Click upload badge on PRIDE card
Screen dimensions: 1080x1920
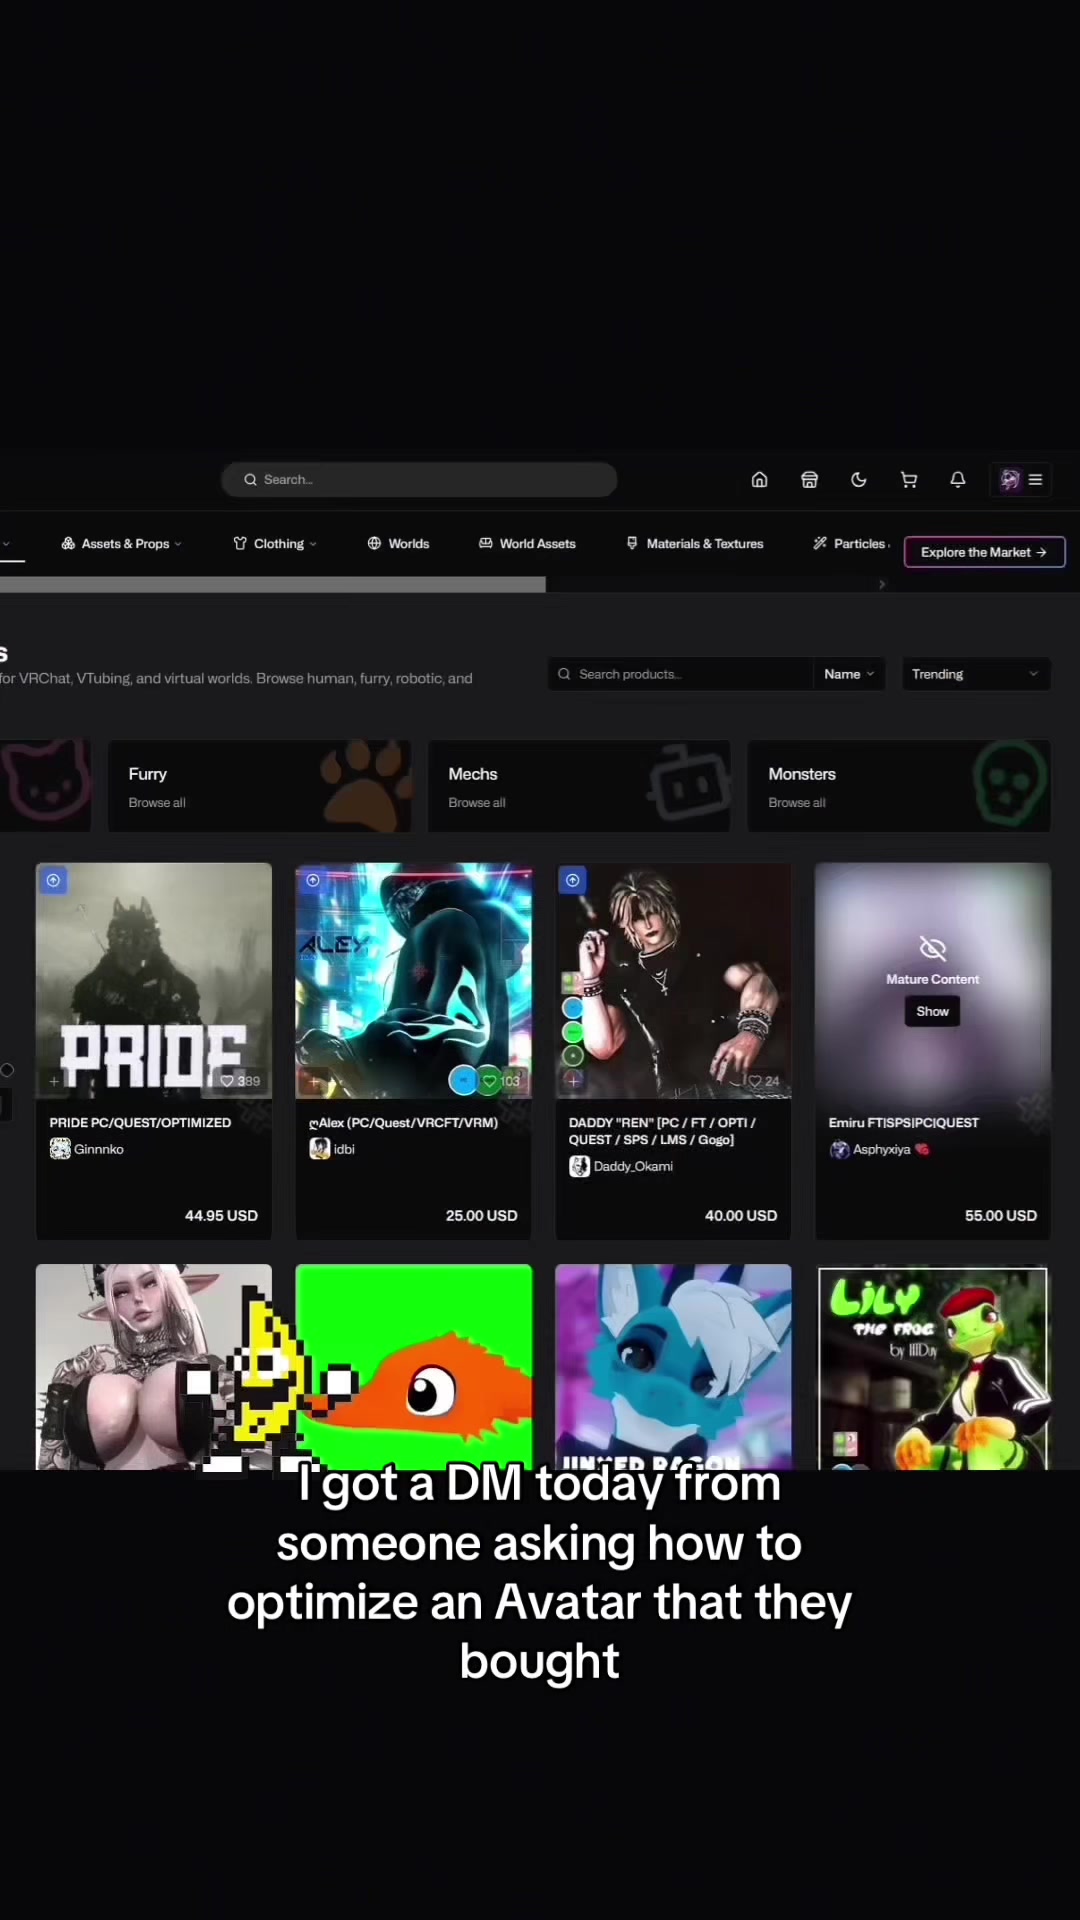point(53,880)
